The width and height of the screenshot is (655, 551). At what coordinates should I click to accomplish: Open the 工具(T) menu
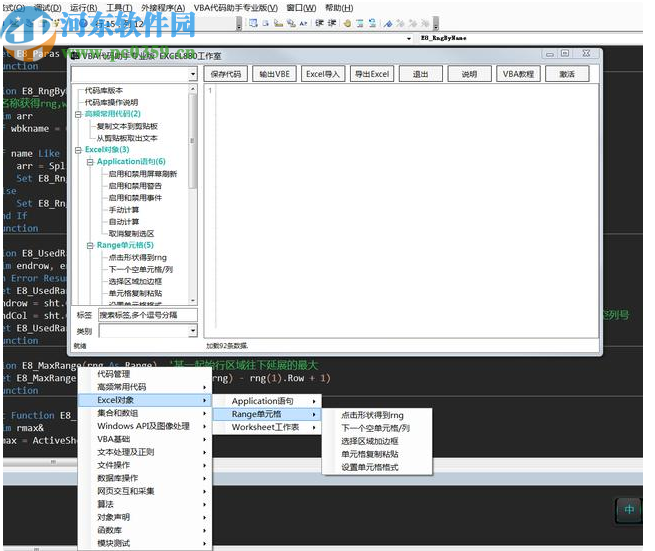(119, 8)
